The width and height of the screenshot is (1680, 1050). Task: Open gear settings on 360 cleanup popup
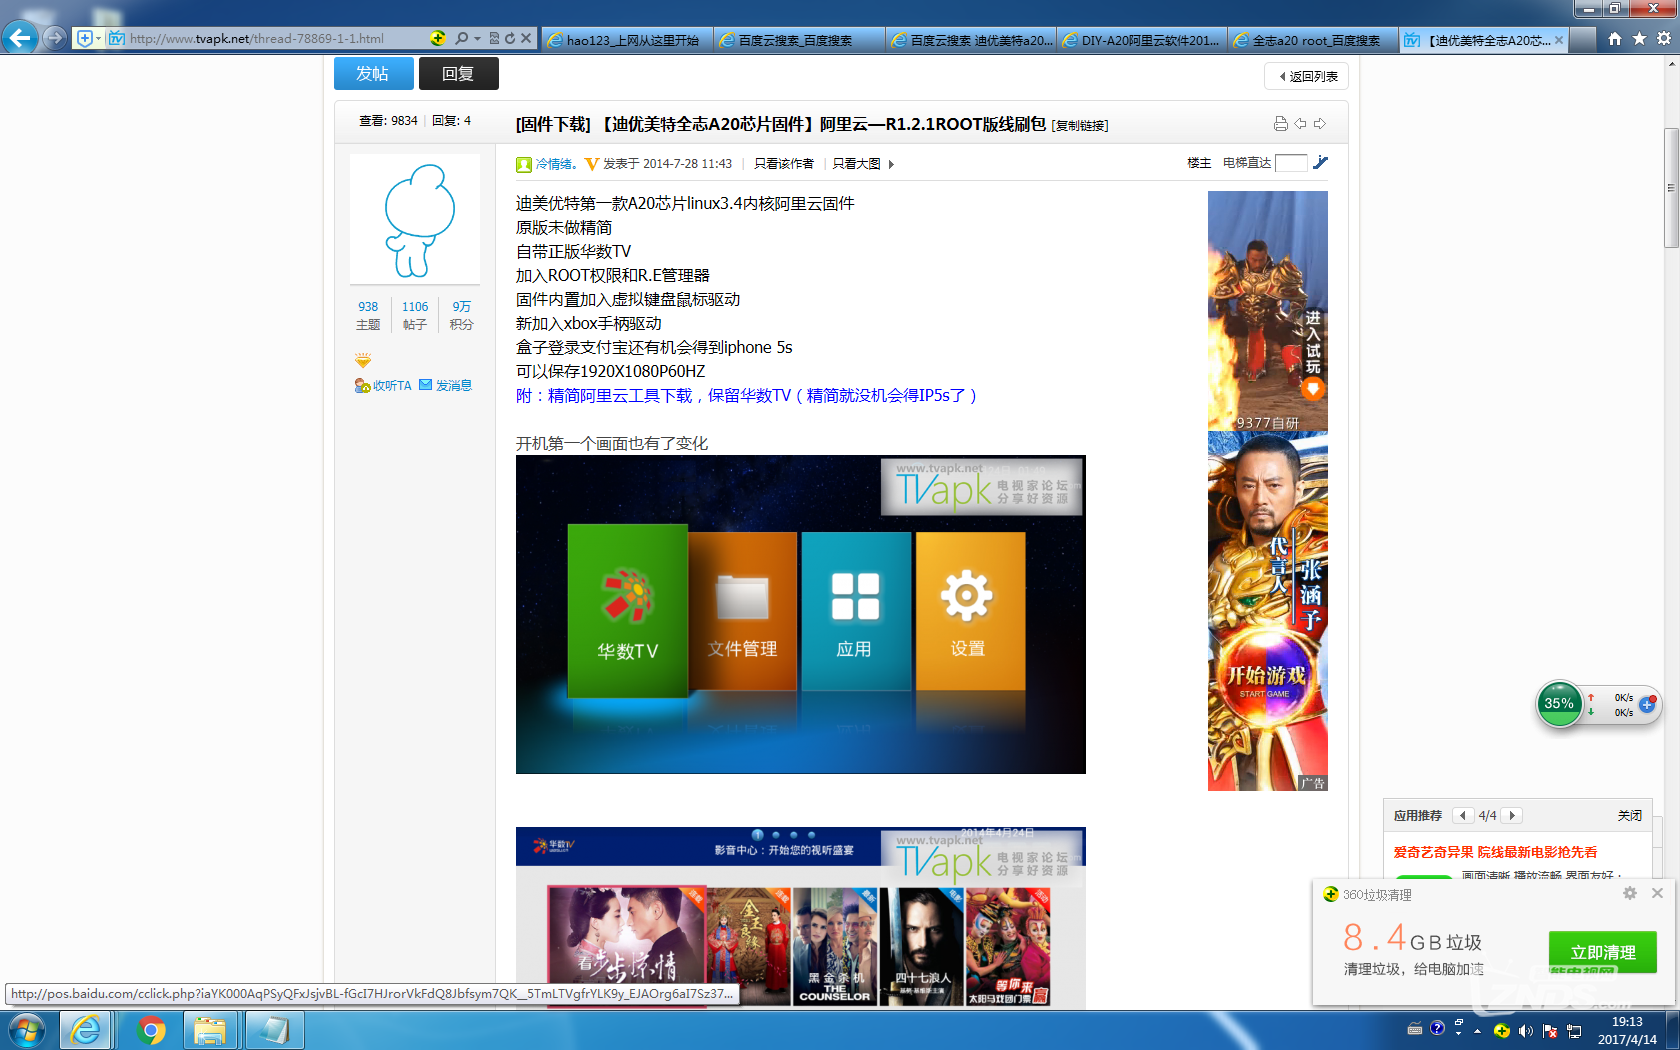1630,893
